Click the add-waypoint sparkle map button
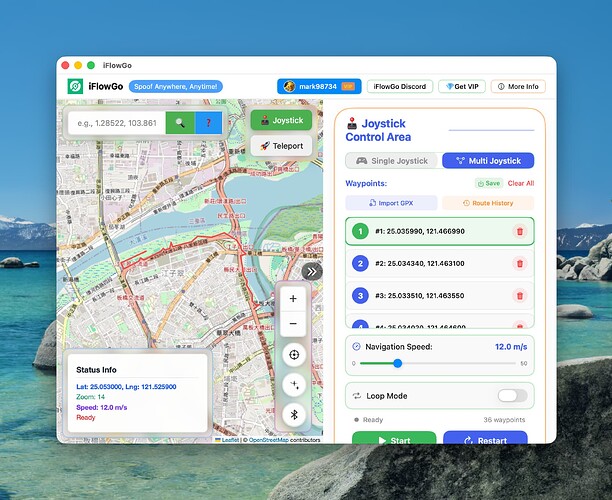The width and height of the screenshot is (612, 500). (x=294, y=384)
